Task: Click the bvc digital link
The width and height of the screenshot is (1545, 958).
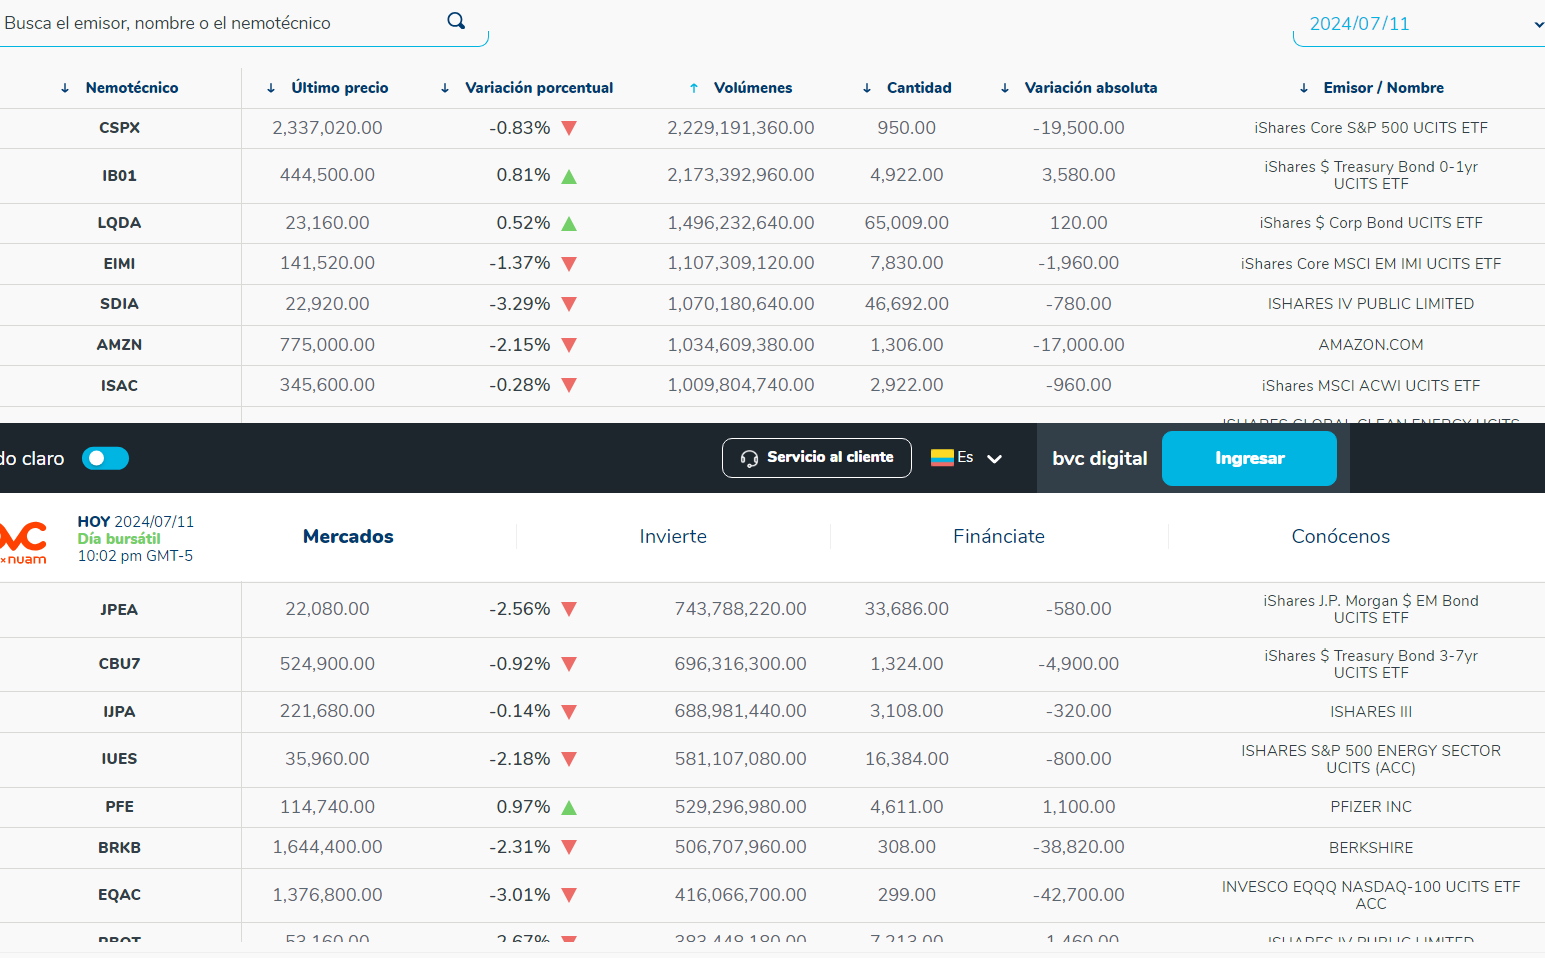Action: pyautogui.click(x=1100, y=458)
